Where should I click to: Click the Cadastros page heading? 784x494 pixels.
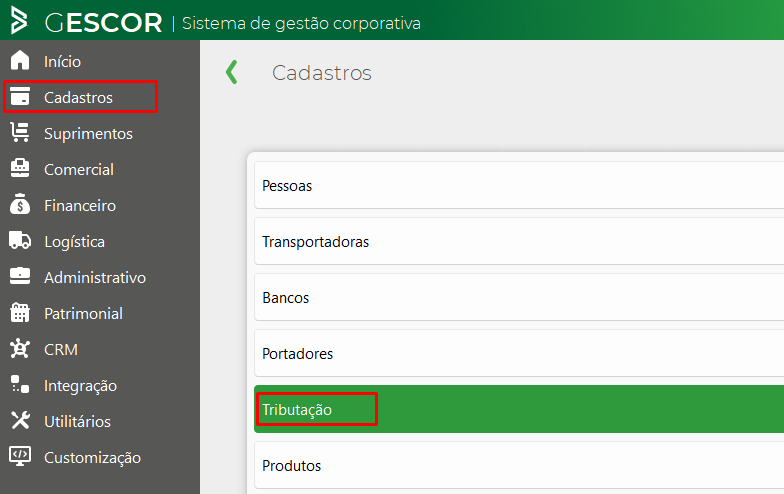coord(322,73)
